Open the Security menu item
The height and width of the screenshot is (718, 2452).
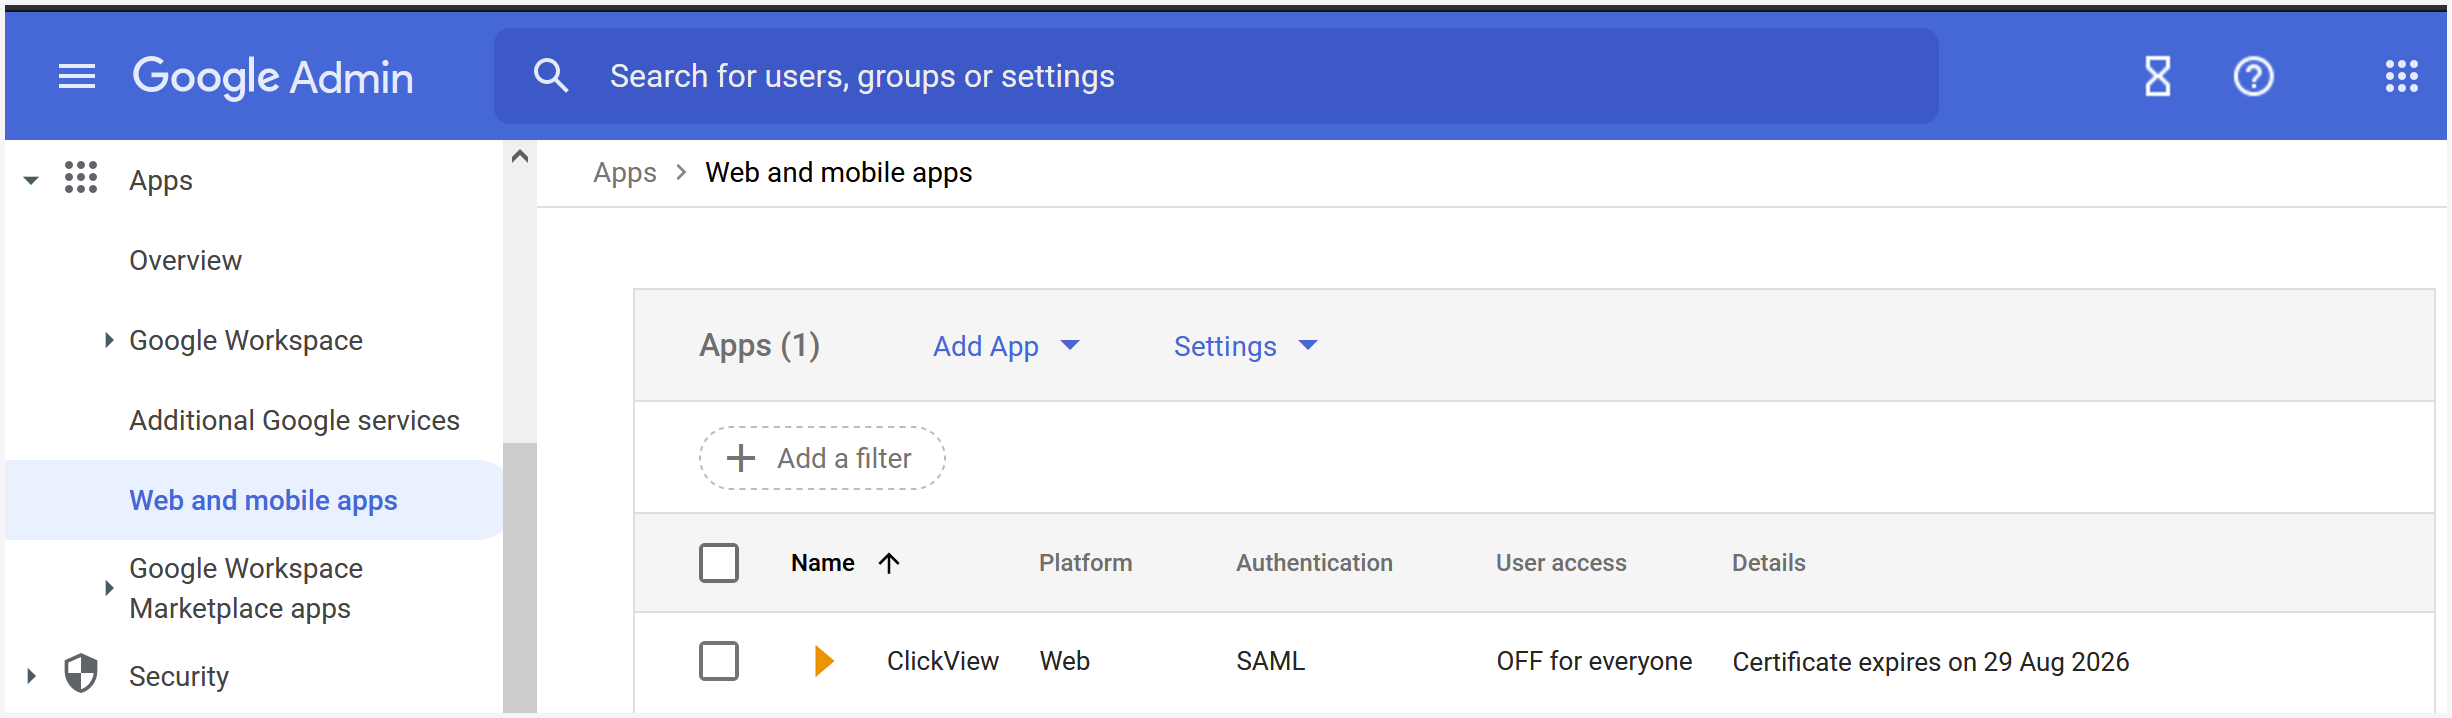pyautogui.click(x=179, y=676)
